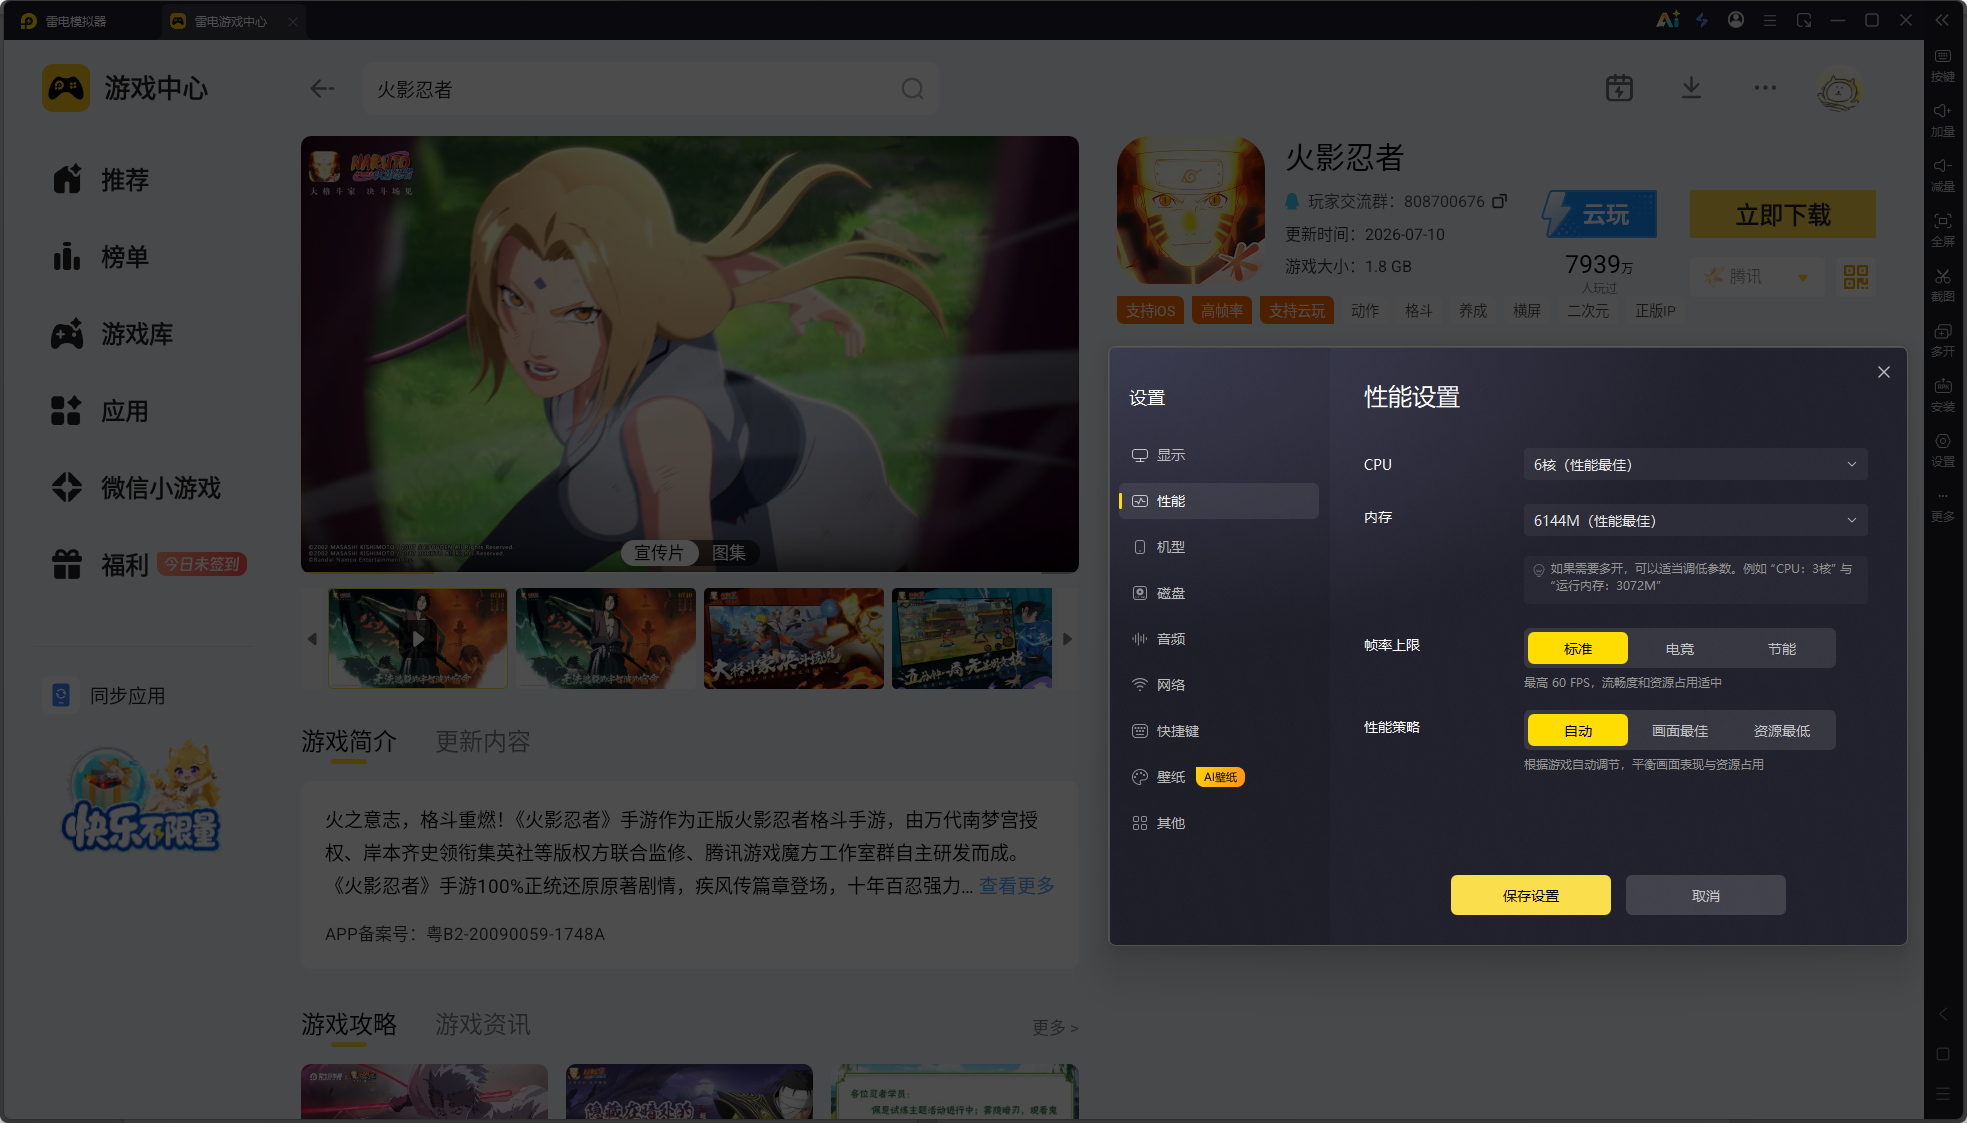Screen dimensions: 1967x1123
Task: Click 查看更多 to expand description
Action: (x=1017, y=886)
